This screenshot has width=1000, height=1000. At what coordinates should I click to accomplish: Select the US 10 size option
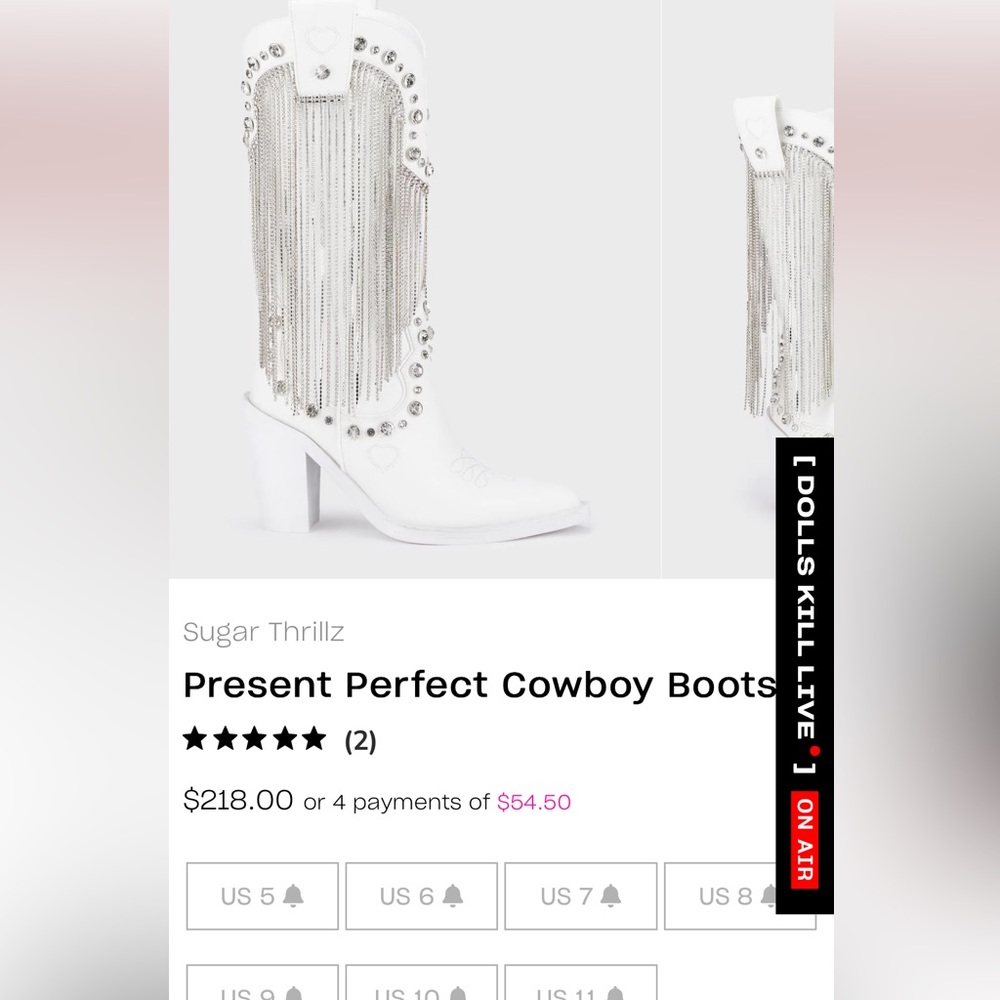pos(421,990)
